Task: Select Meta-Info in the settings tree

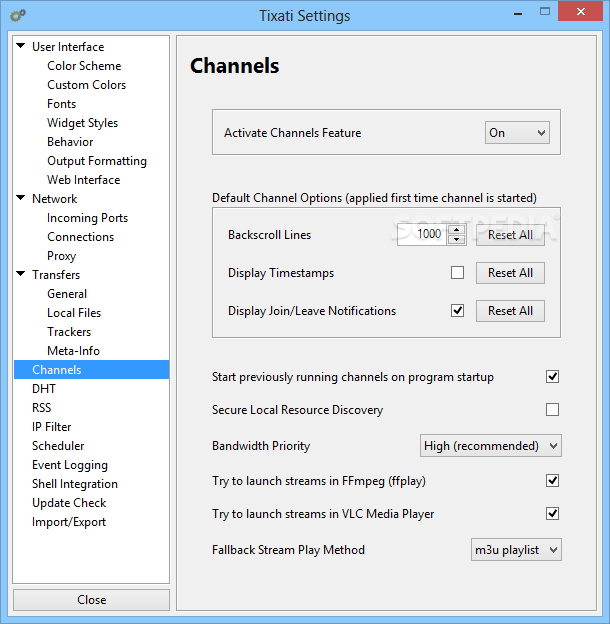Action: [73, 351]
